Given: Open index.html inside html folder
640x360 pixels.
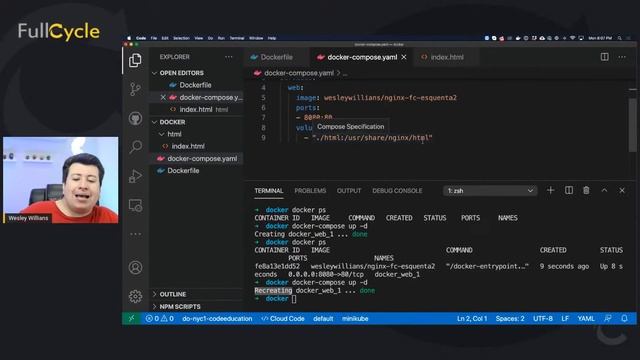Looking at the screenshot, I should (x=188, y=146).
